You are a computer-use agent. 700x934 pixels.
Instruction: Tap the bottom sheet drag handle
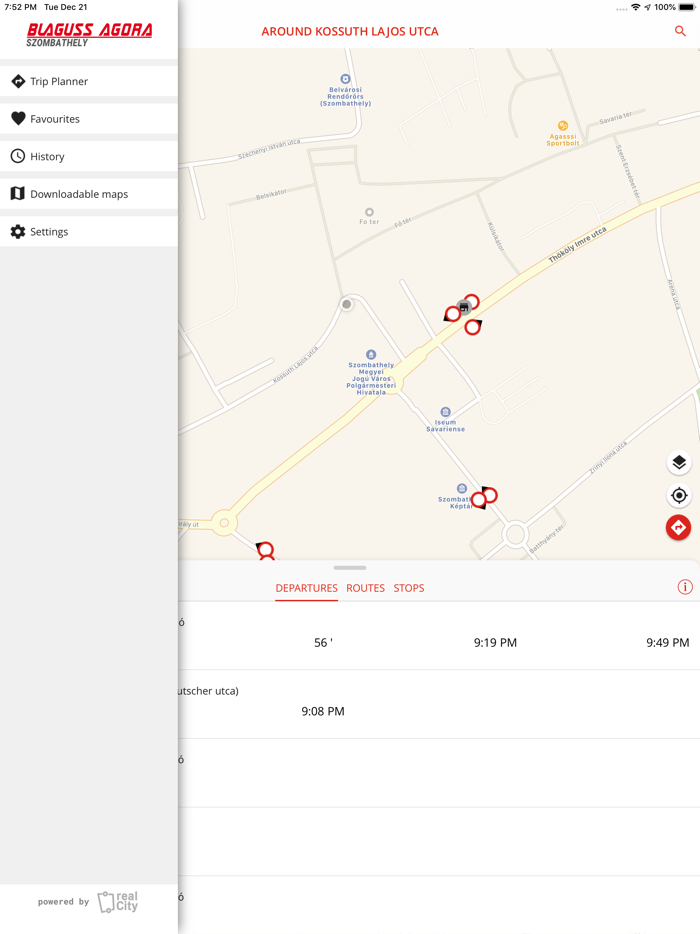(x=350, y=568)
